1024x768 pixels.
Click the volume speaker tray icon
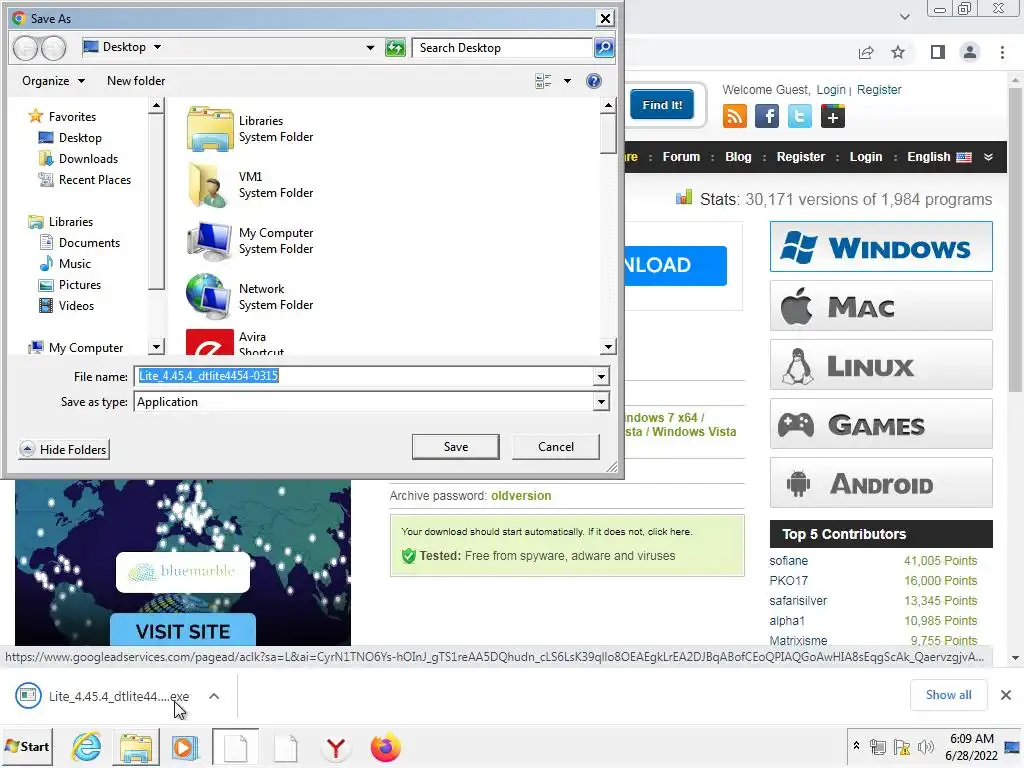925,746
